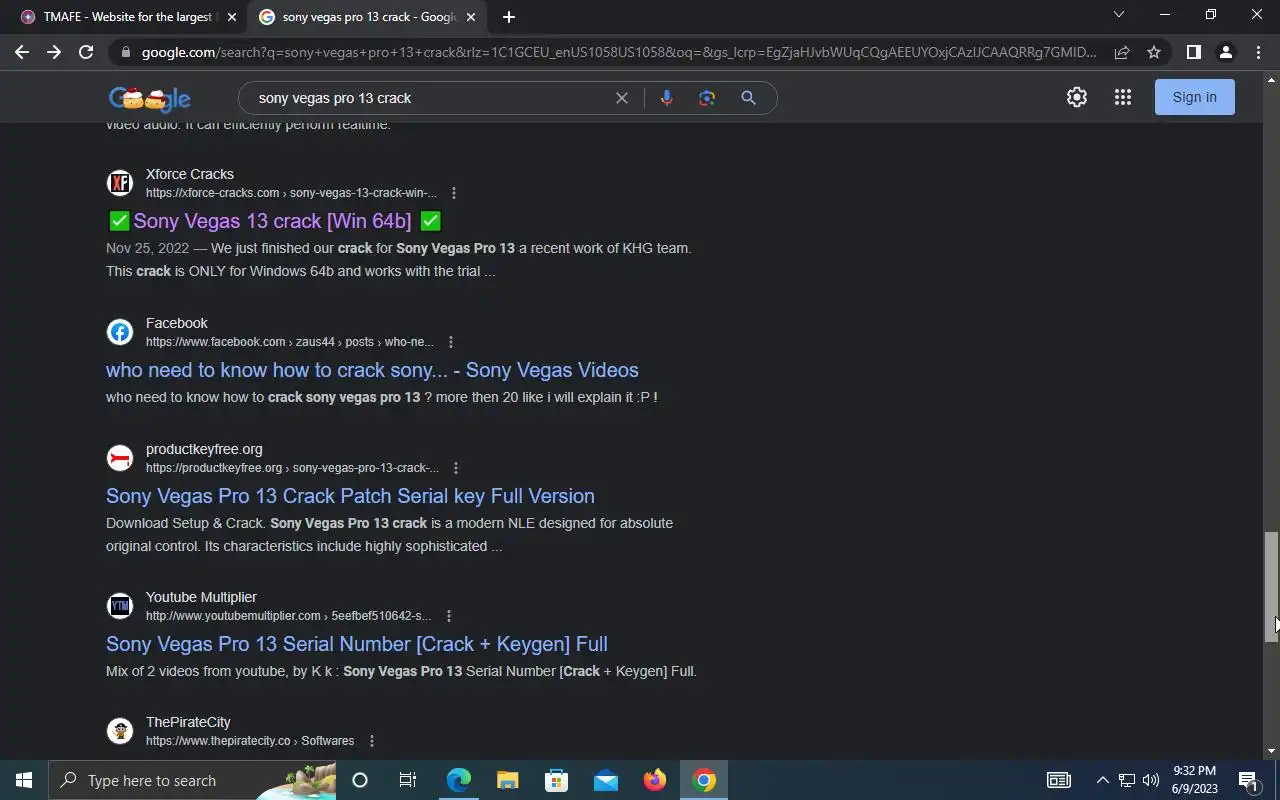Open options for the productkeyfree.org result

[x=456, y=468]
